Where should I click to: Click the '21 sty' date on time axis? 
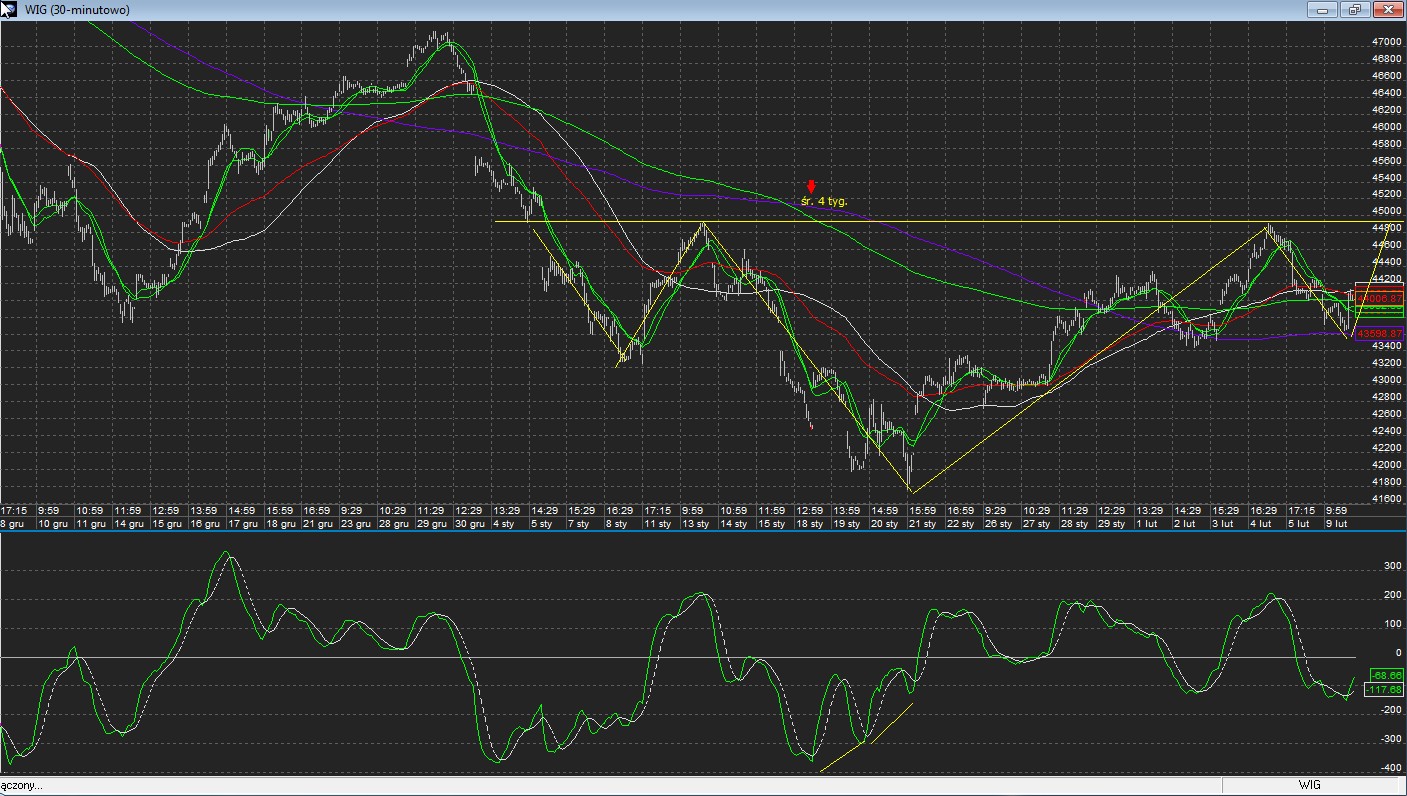(921, 524)
